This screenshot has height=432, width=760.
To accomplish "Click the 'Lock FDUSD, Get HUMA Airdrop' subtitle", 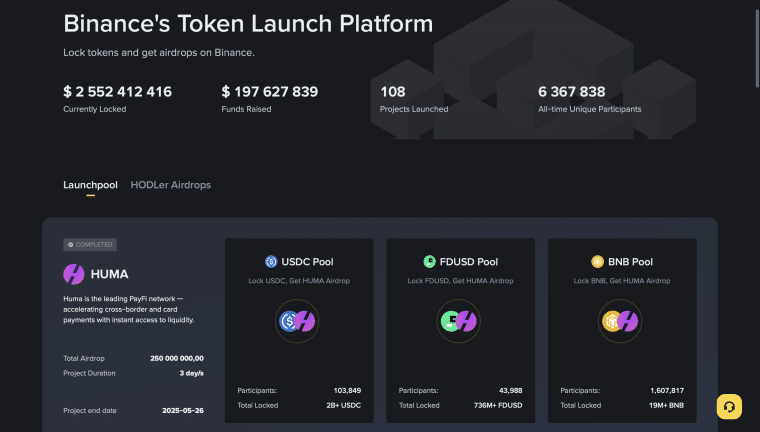I will (460, 281).
